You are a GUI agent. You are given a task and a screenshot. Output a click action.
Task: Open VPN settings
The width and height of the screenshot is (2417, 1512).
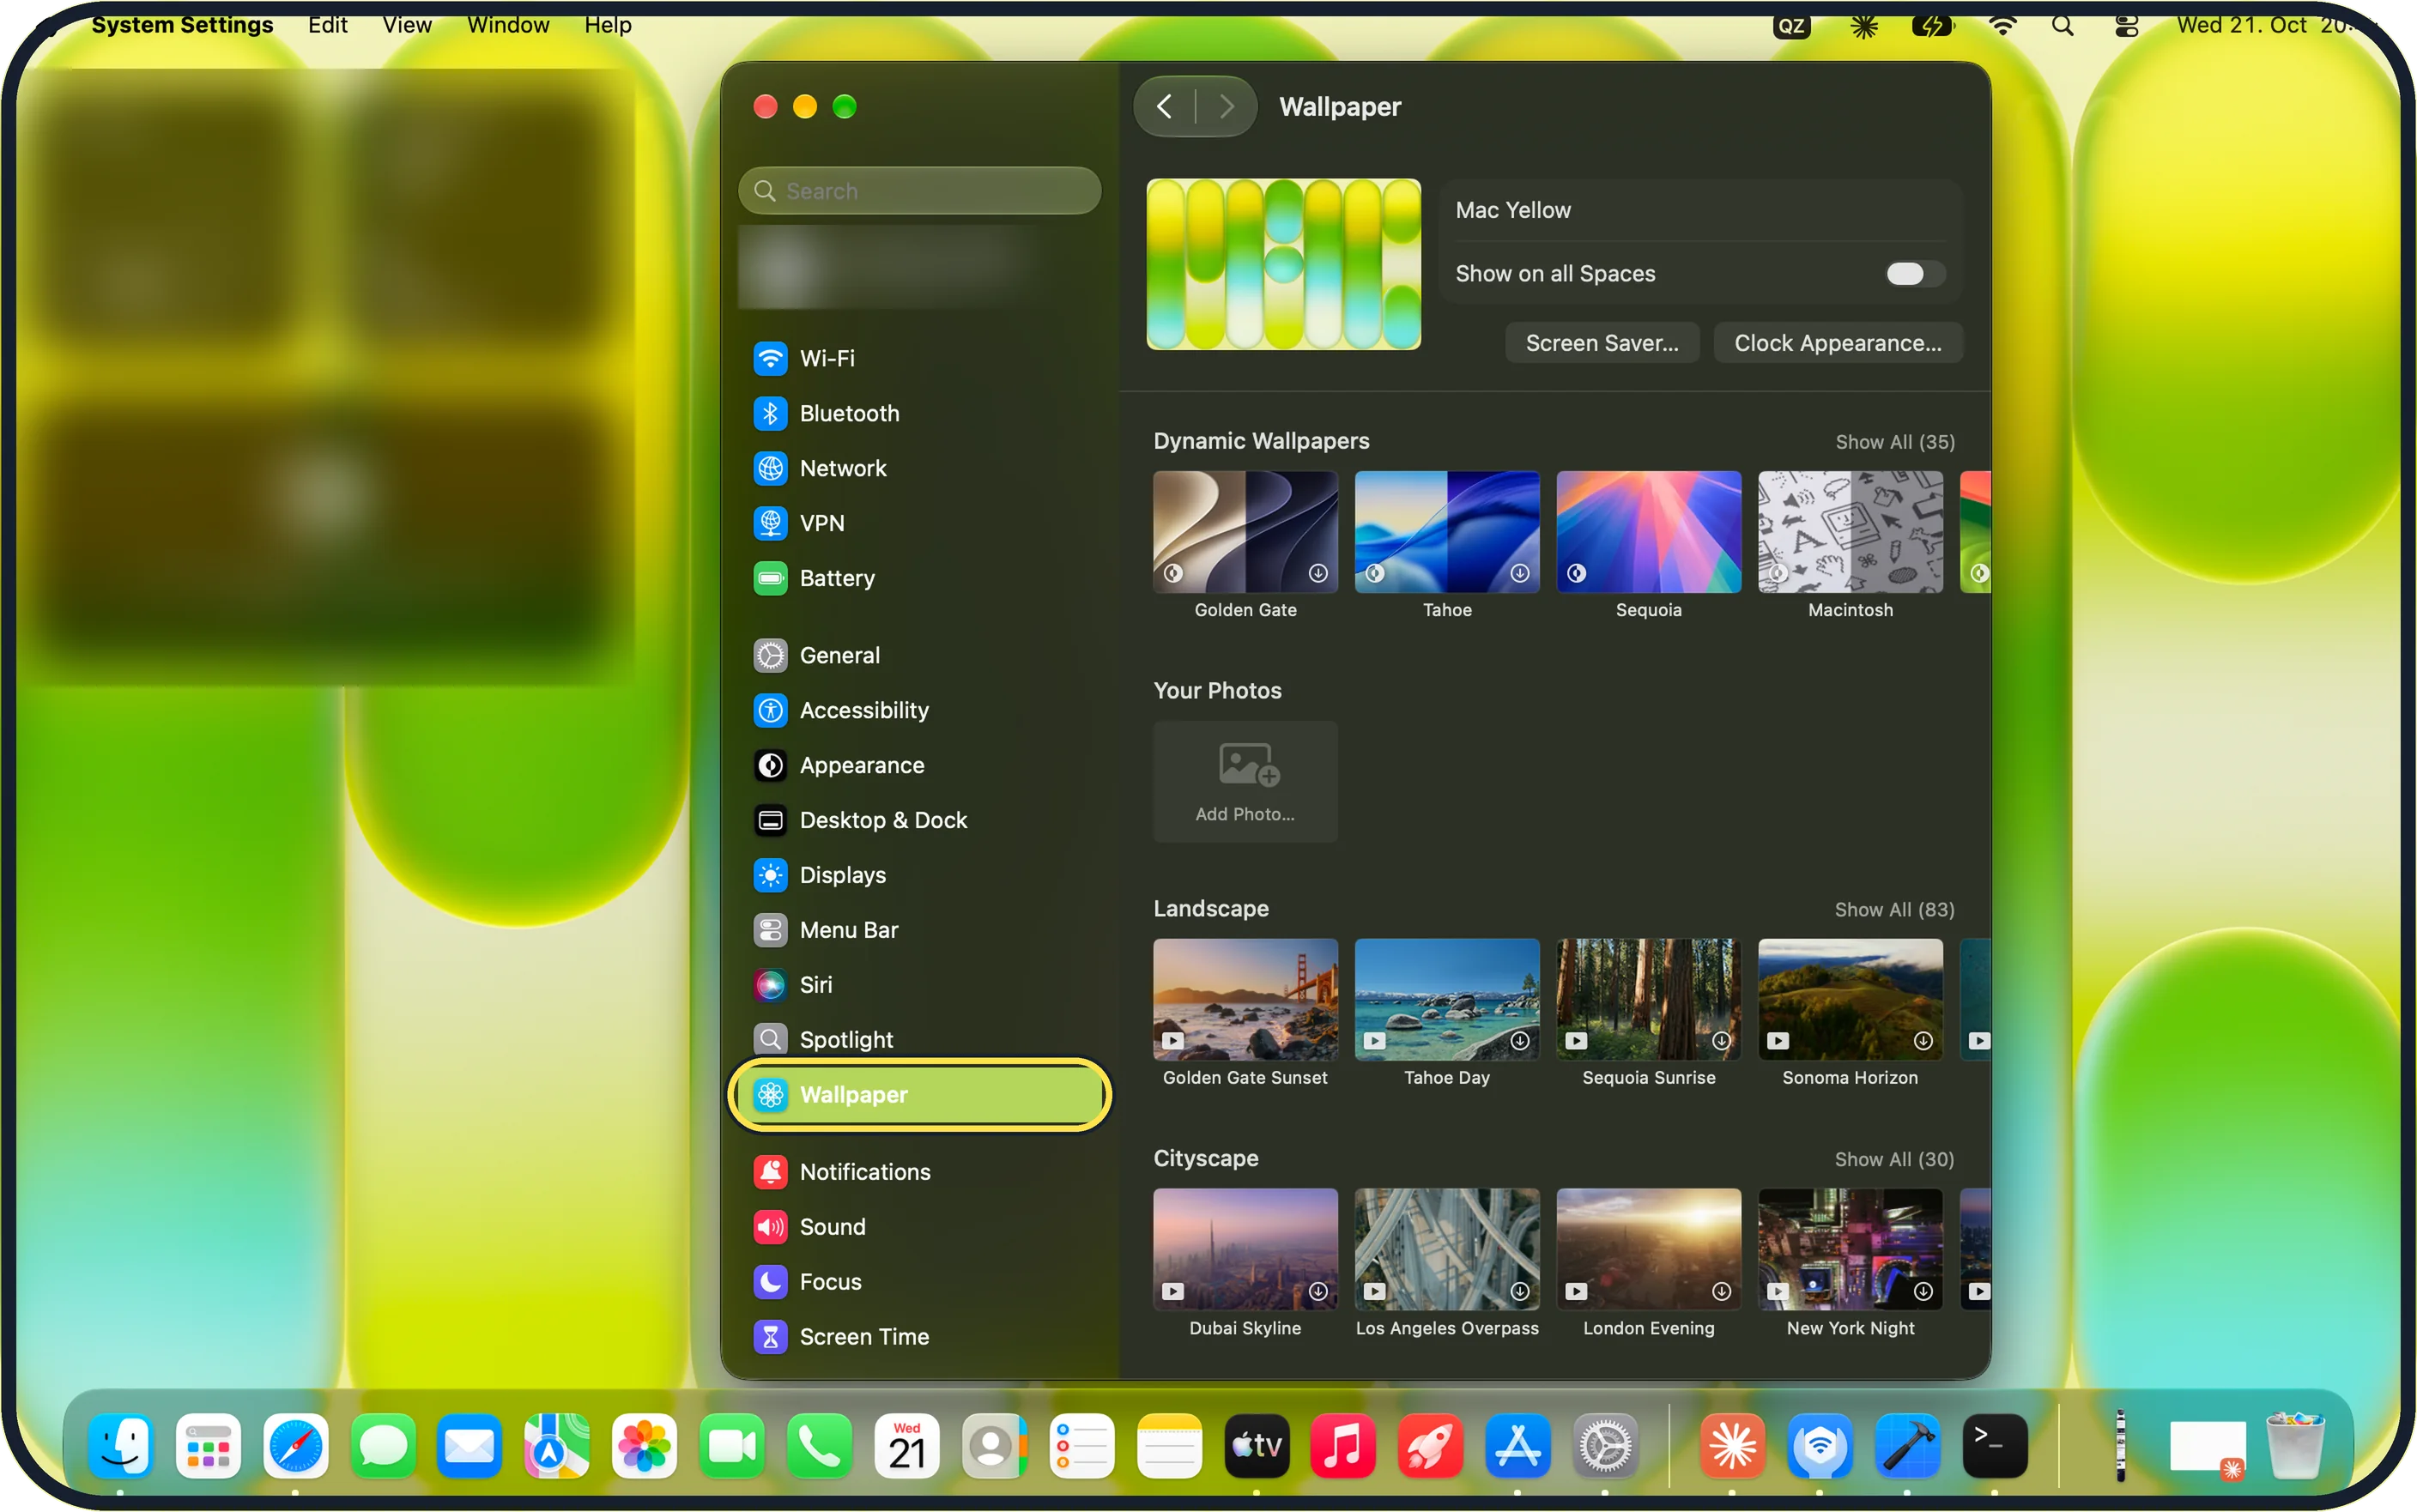[x=919, y=523]
